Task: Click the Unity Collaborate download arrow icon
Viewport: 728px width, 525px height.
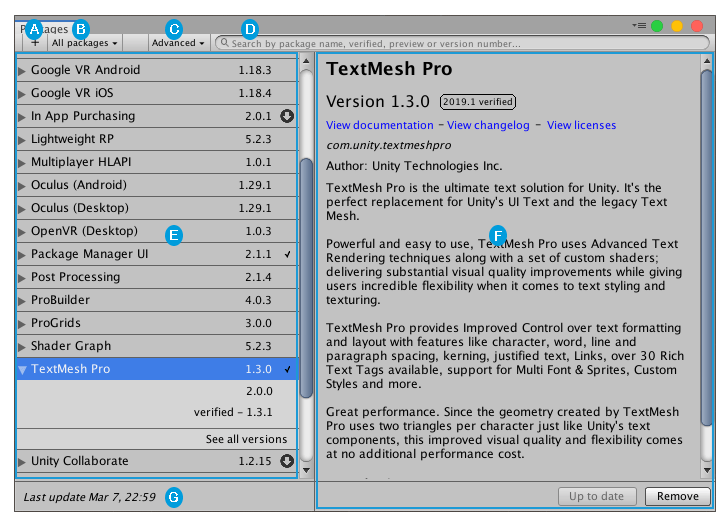Action: [x=287, y=460]
